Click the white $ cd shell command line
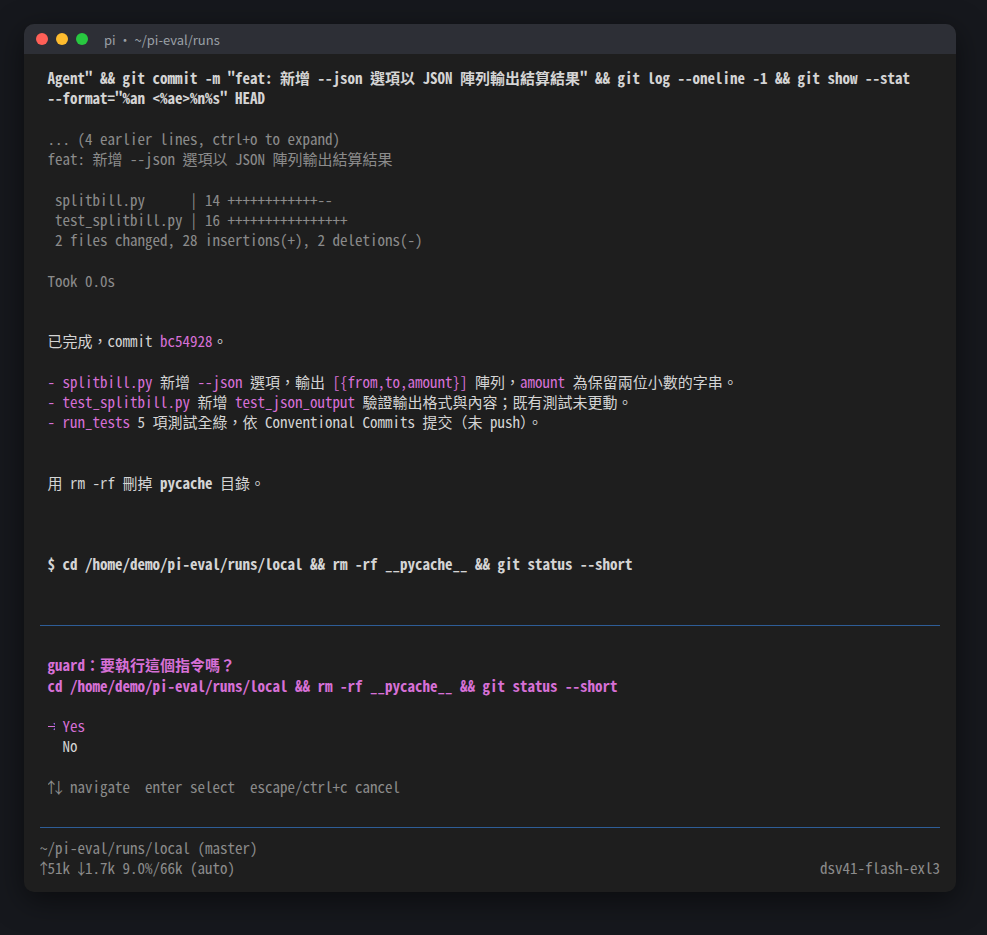This screenshot has height=935, width=987. [340, 565]
